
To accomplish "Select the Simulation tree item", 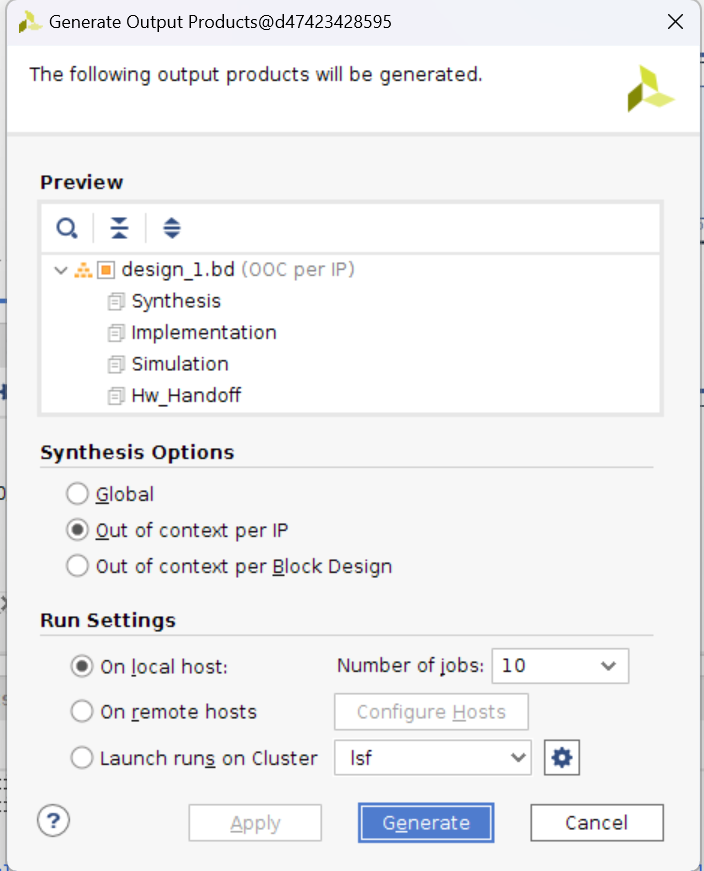I will tap(180, 364).
